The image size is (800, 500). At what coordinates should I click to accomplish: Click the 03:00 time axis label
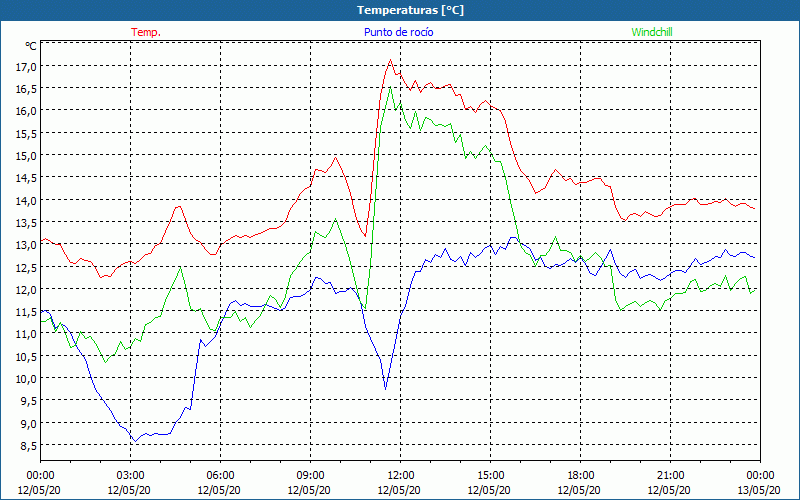pyautogui.click(x=130, y=476)
